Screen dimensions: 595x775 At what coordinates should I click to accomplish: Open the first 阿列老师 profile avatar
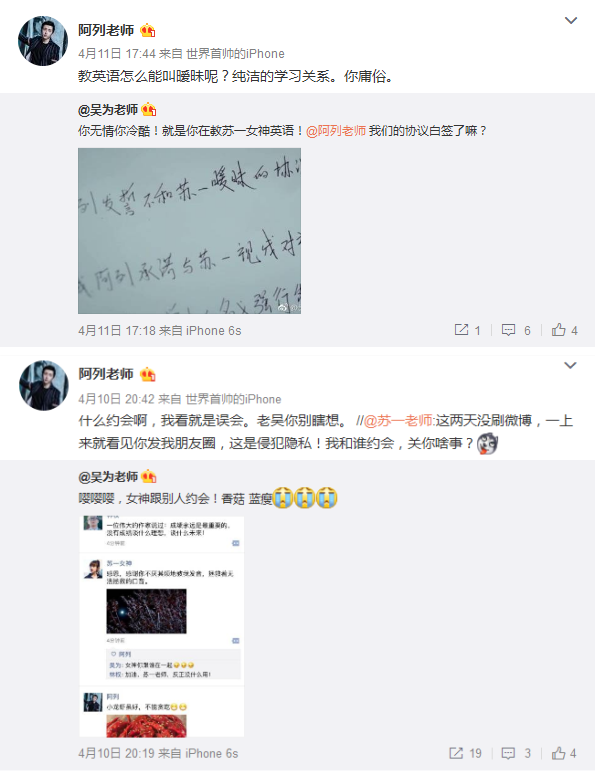[43, 41]
